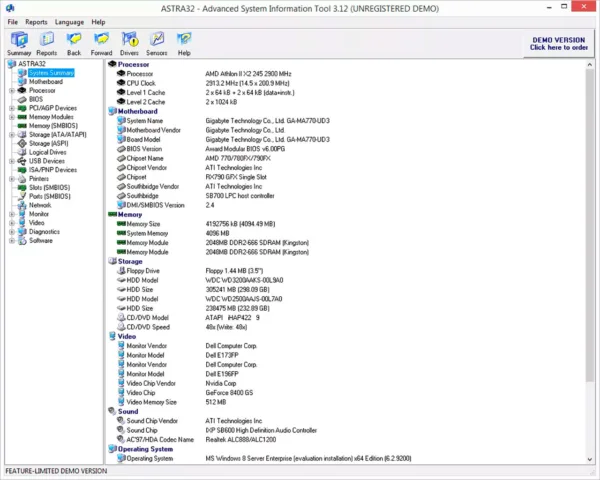This screenshot has width=600, height=480.
Task: Open the Language menu
Action: click(x=69, y=22)
